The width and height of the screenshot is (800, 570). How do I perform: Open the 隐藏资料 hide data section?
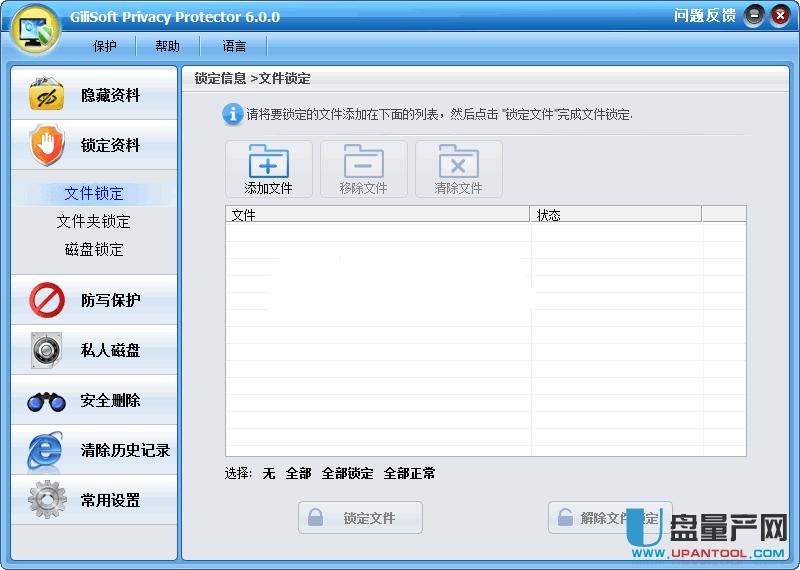[x=94, y=95]
